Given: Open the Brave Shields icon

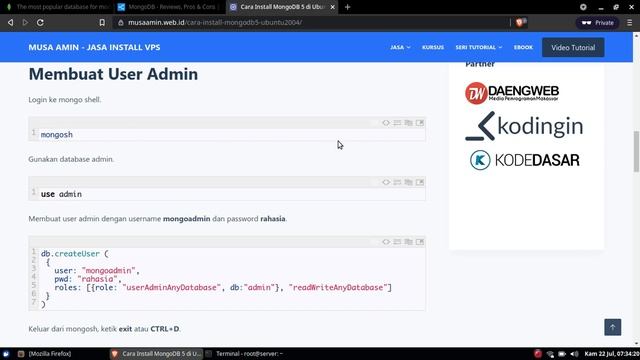Looking at the screenshot, I should tap(520, 22).
